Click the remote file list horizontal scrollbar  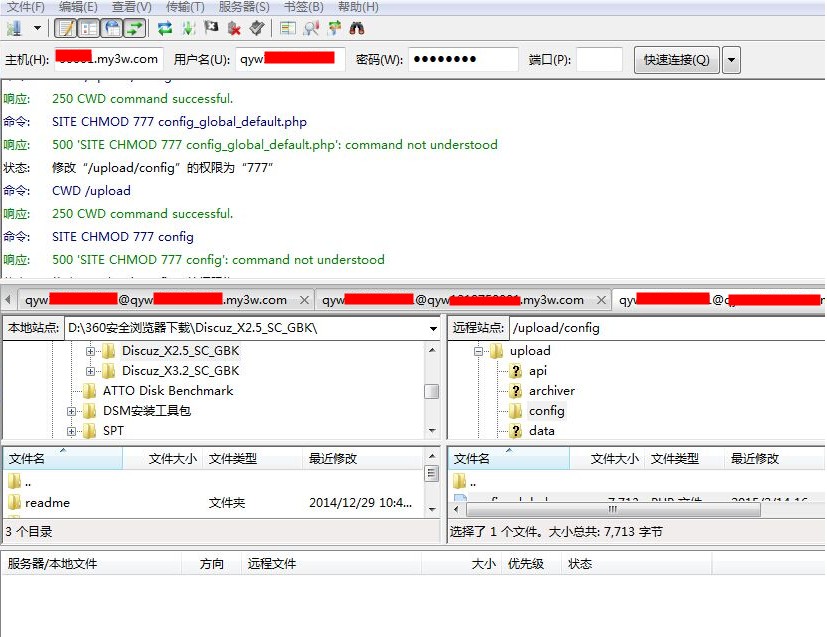coord(630,508)
